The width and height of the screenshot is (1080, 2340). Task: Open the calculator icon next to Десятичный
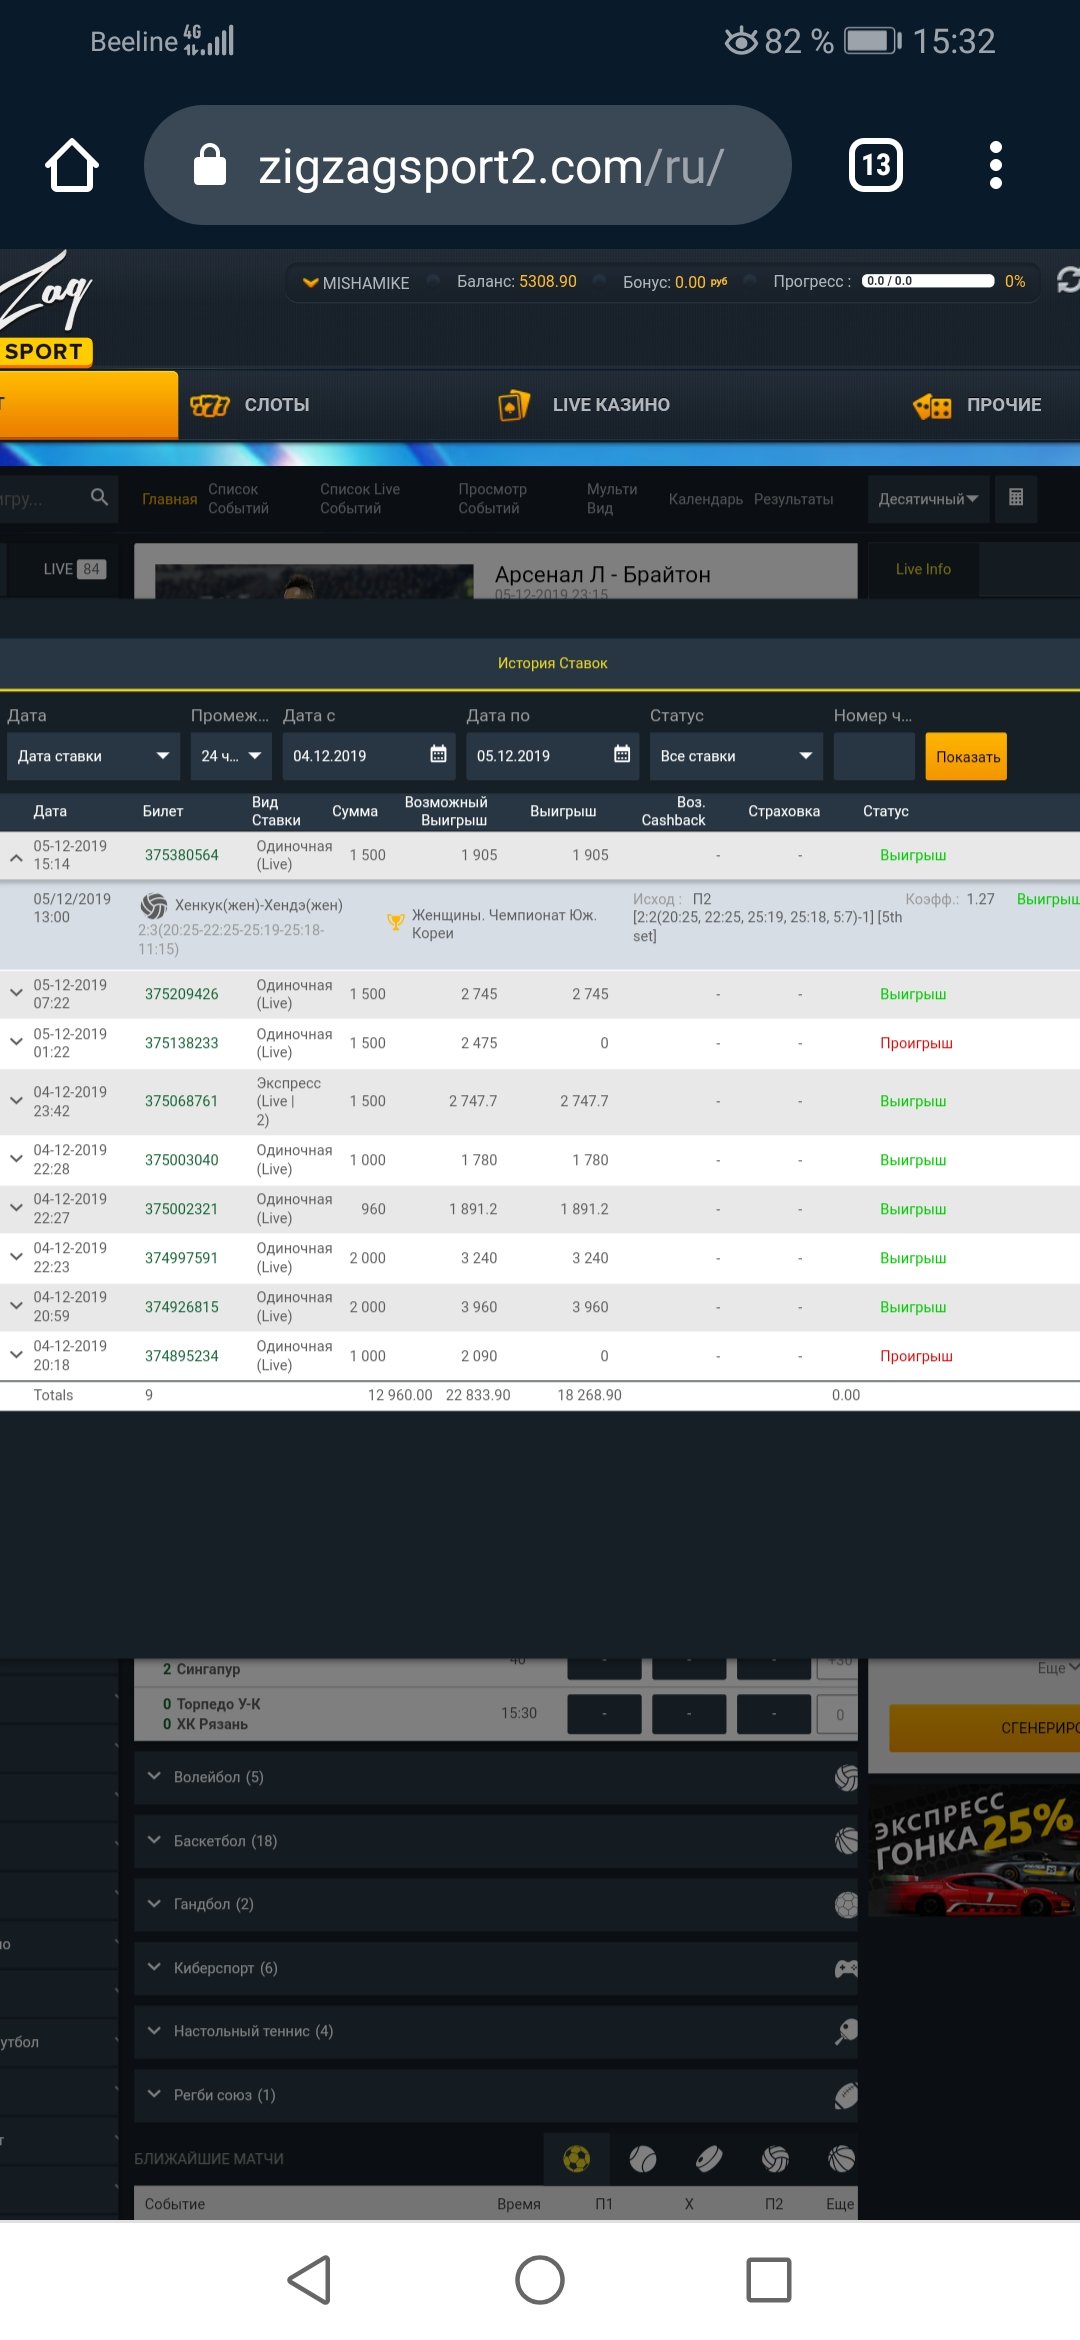[x=1016, y=498]
